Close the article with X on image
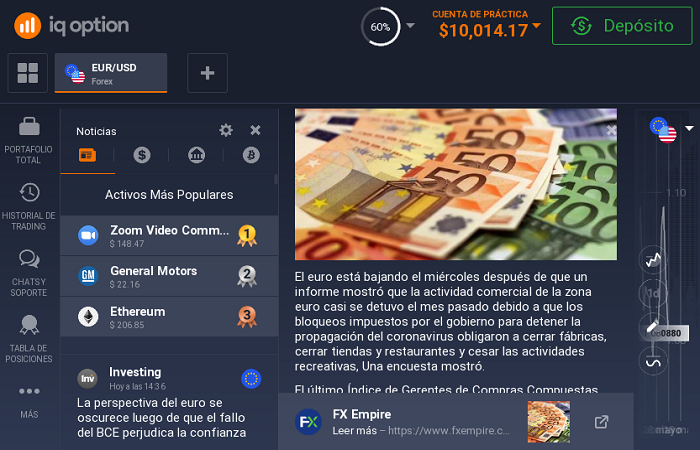The height and width of the screenshot is (450, 700). 611,130
